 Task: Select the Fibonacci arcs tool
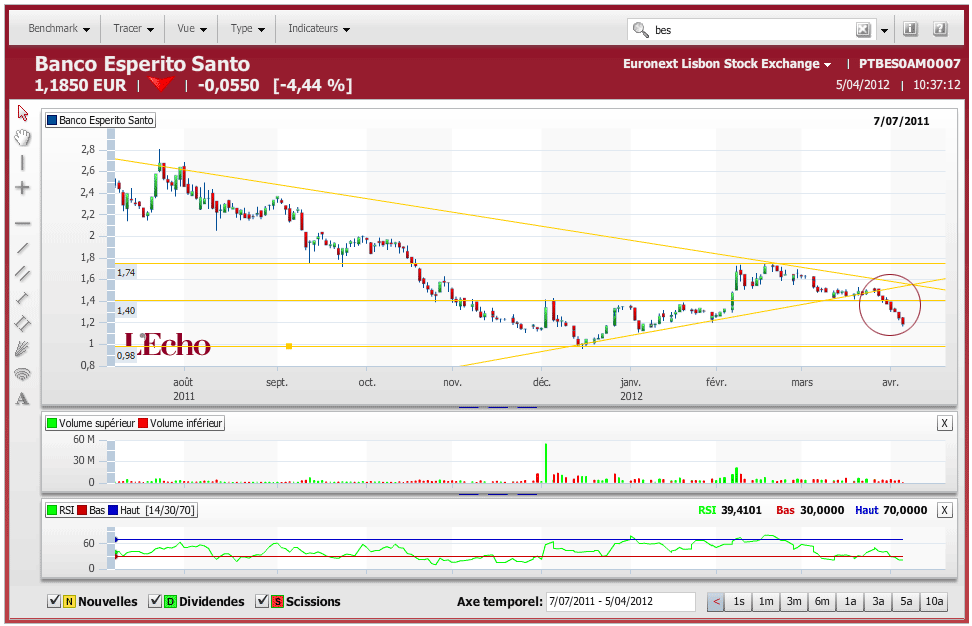[x=22, y=374]
